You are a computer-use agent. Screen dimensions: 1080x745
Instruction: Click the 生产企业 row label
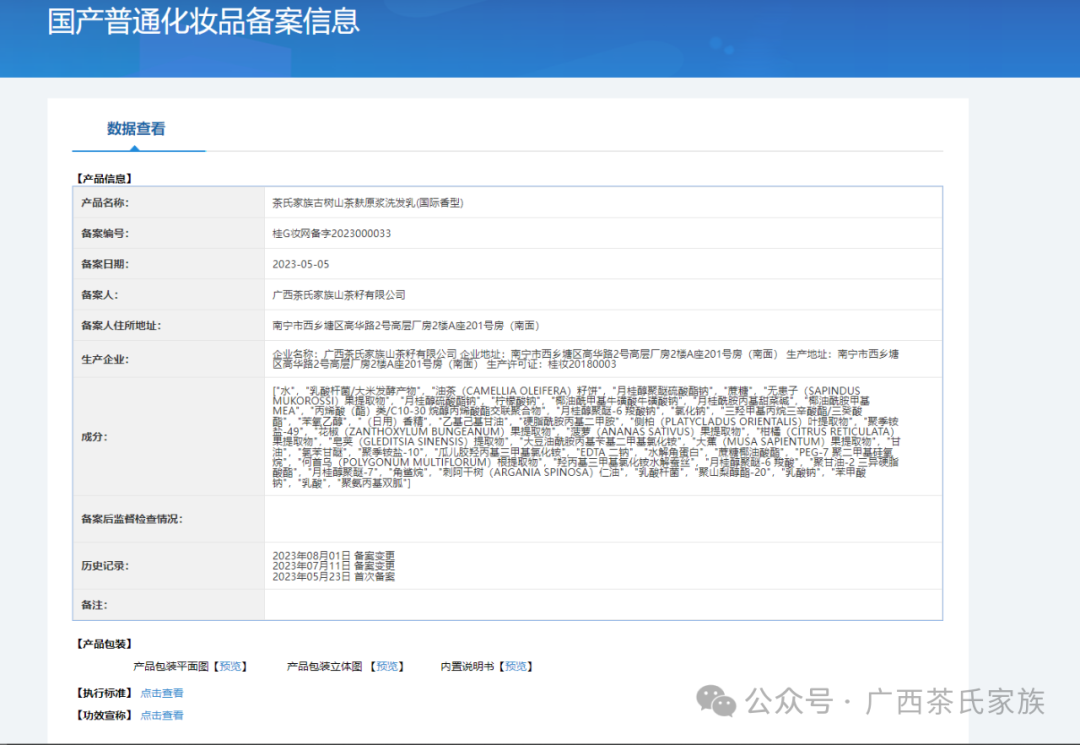click(105, 359)
